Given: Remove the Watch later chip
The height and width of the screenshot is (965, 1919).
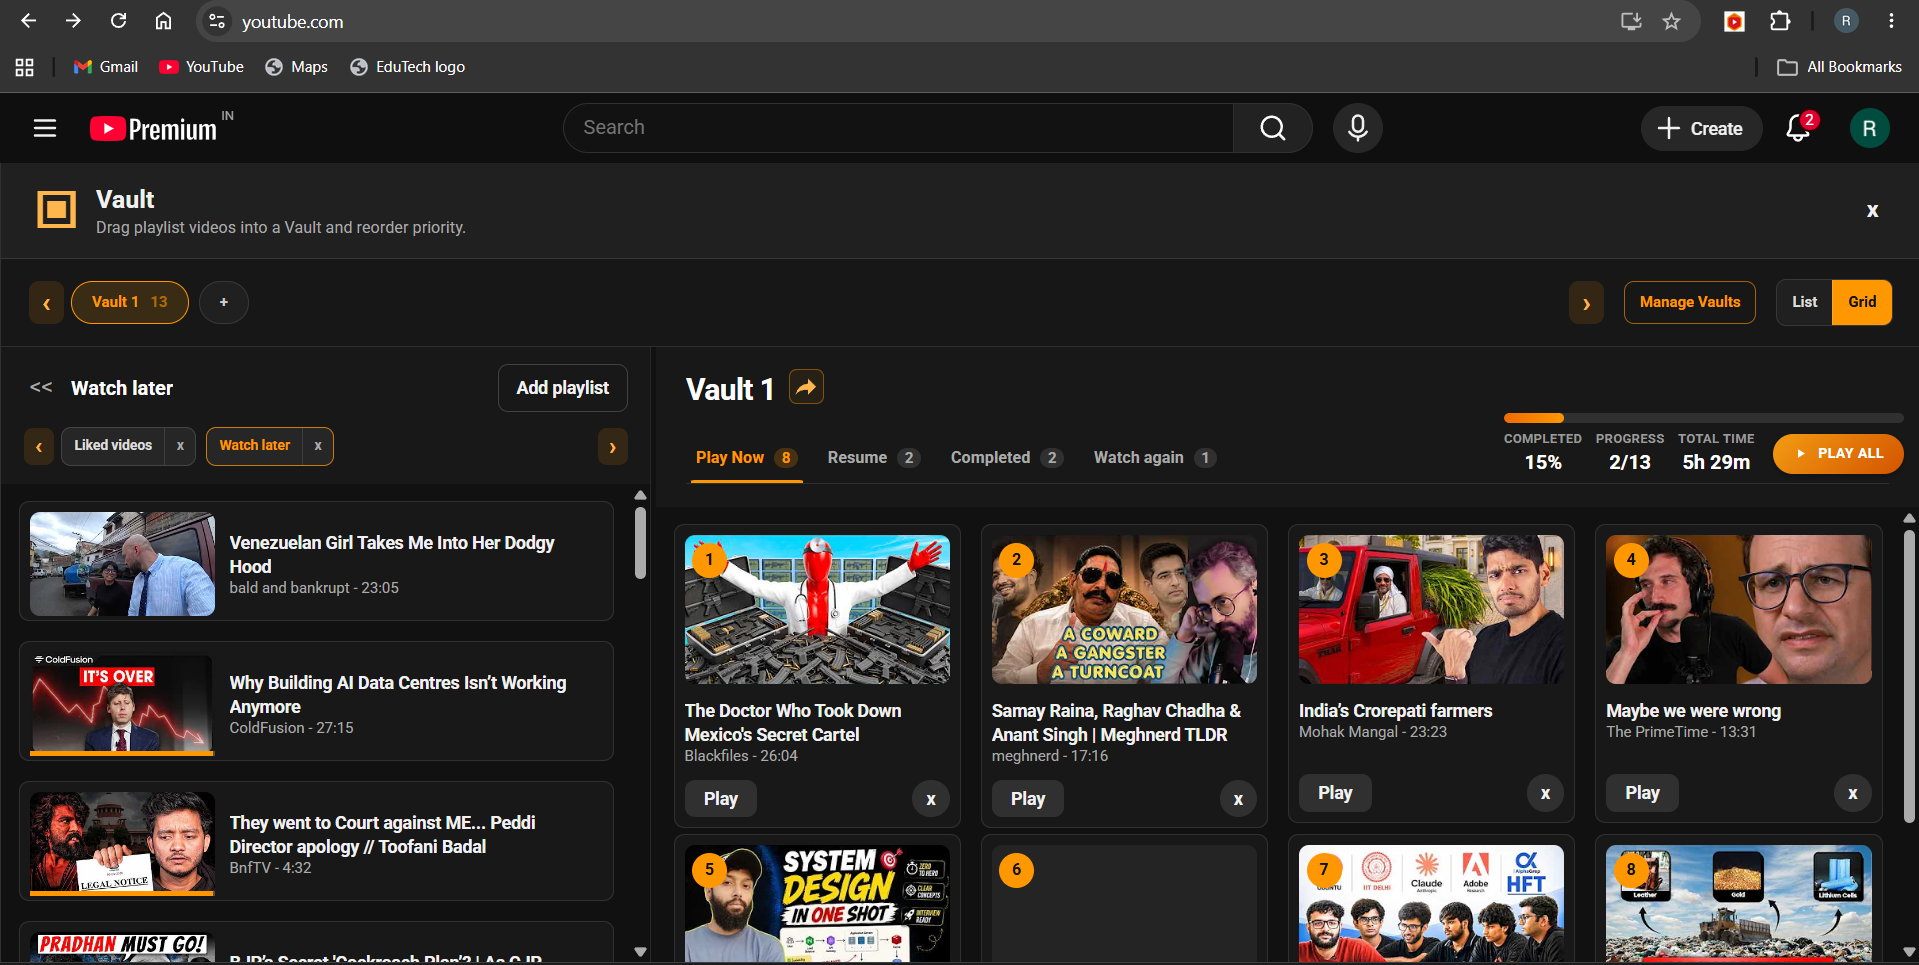Looking at the screenshot, I should 318,446.
